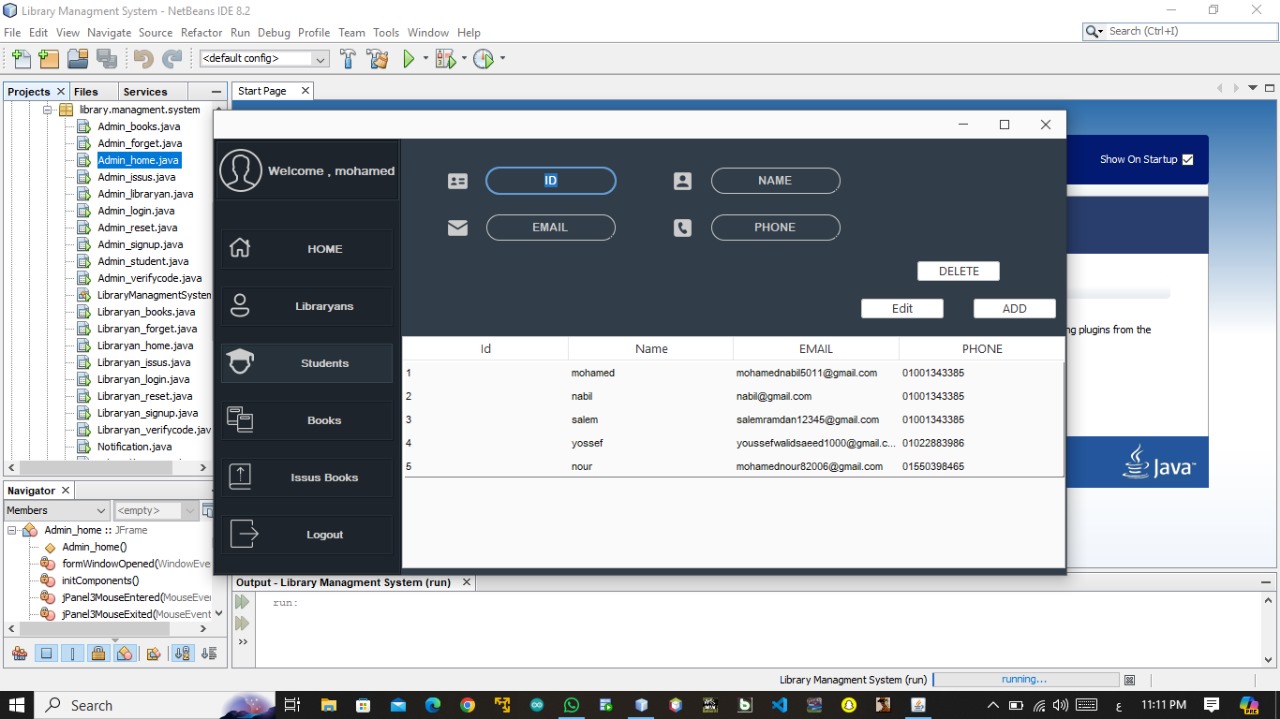
Task: Click the Redo arrow in toolbar
Action: tap(172, 59)
